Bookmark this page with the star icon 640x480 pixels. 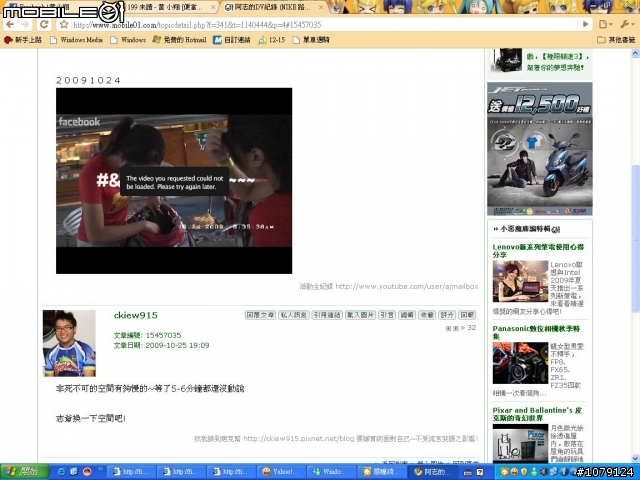[x=64, y=24]
